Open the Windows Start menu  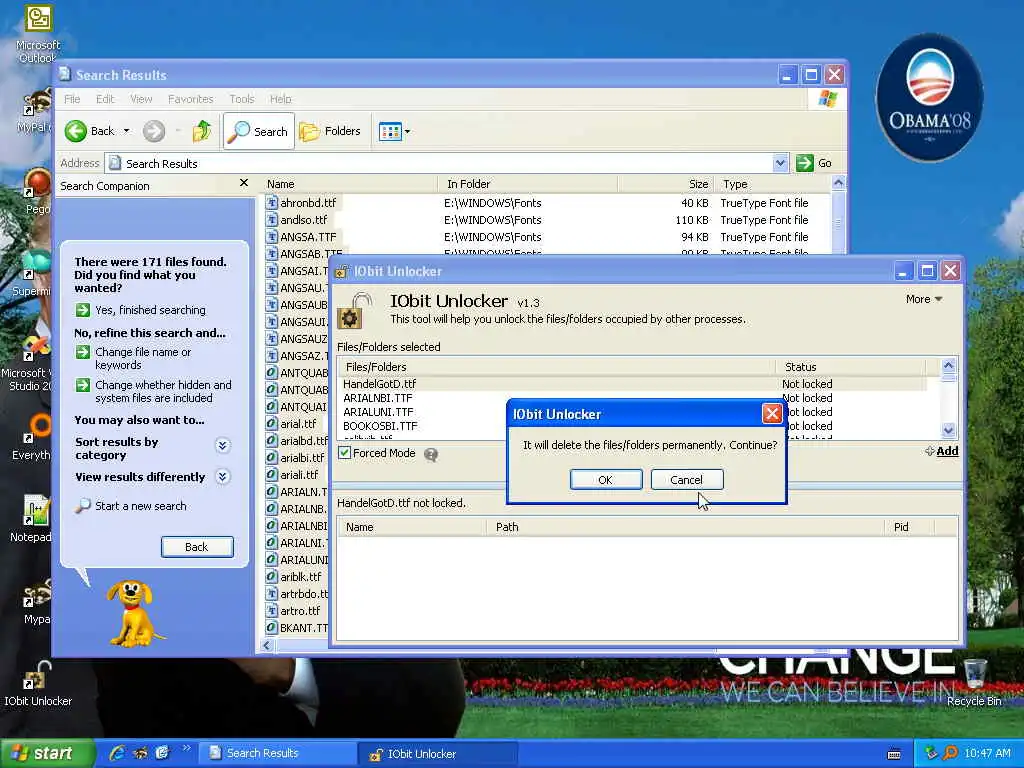[x=46, y=753]
